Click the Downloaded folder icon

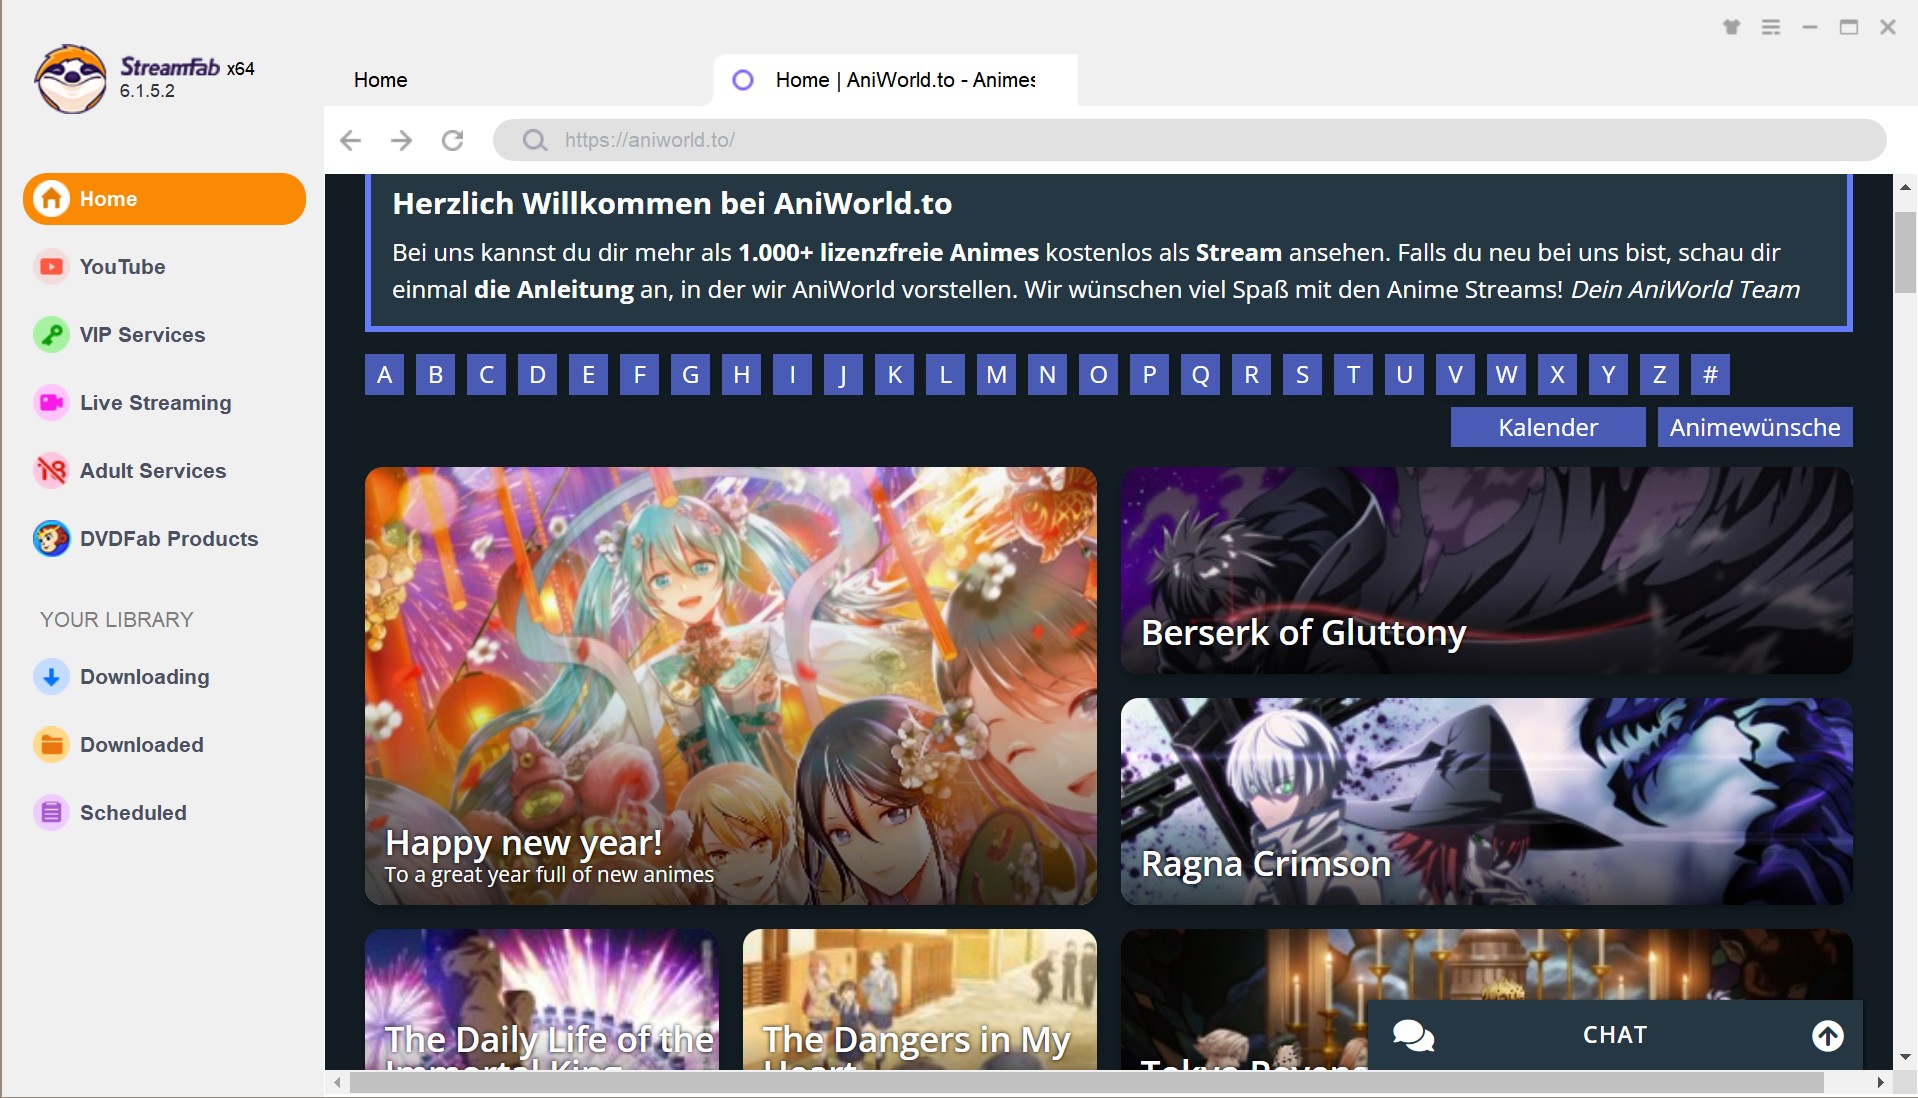[51, 745]
